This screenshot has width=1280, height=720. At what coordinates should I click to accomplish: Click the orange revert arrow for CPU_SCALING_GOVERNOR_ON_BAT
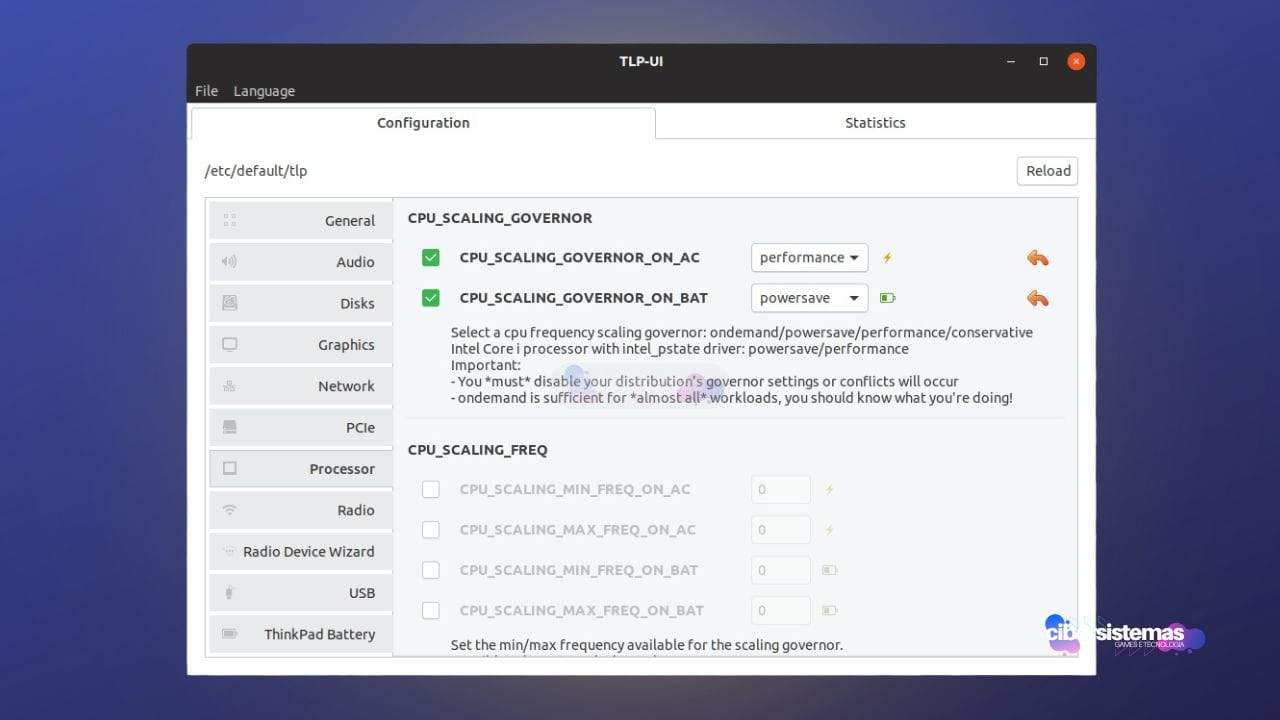coord(1037,298)
